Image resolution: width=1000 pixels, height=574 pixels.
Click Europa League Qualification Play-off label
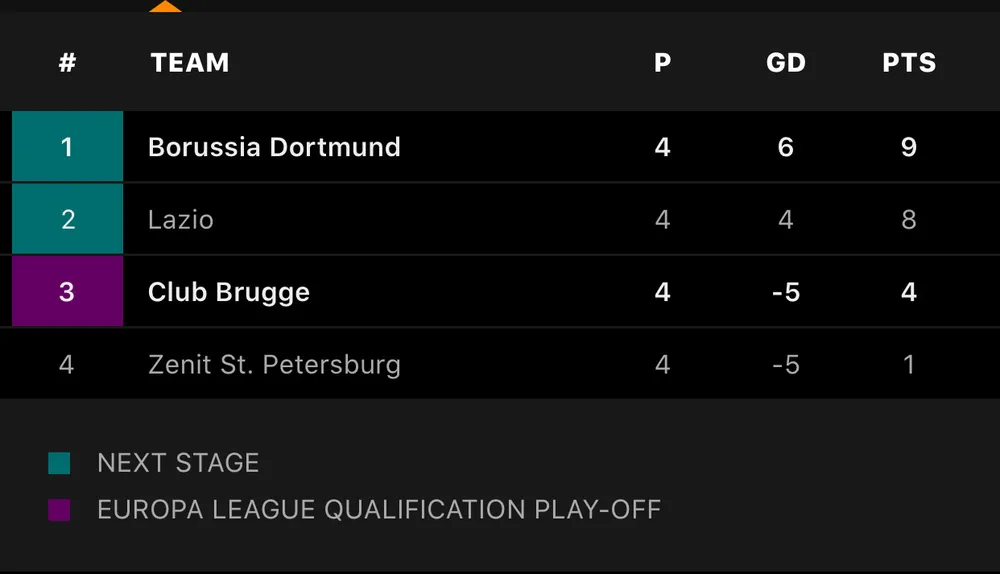(379, 510)
